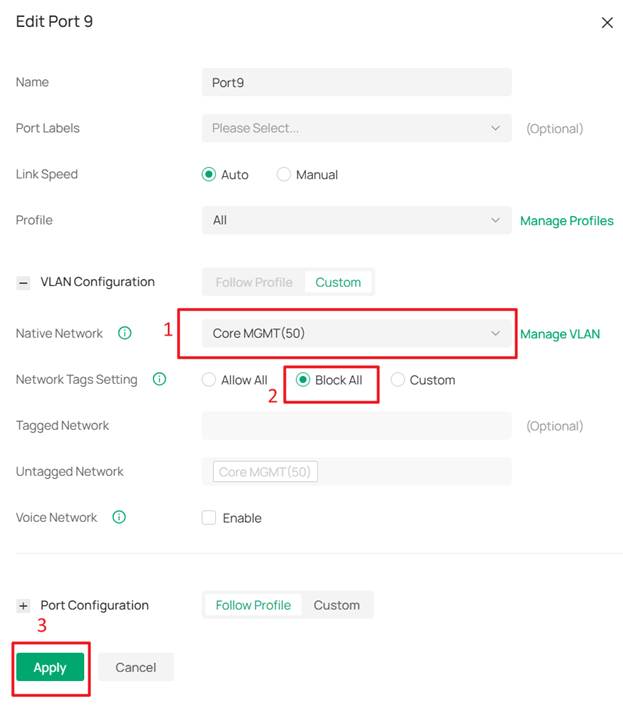Viewport: 623px width, 720px height.
Task: Click the Cancel button
Action: point(136,667)
